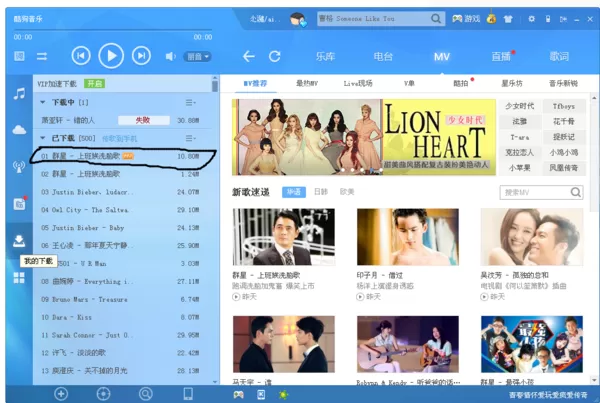Viewport: 600px width, 403px height.
Task: Open the 已下载 section list menu
Action: click(x=190, y=138)
